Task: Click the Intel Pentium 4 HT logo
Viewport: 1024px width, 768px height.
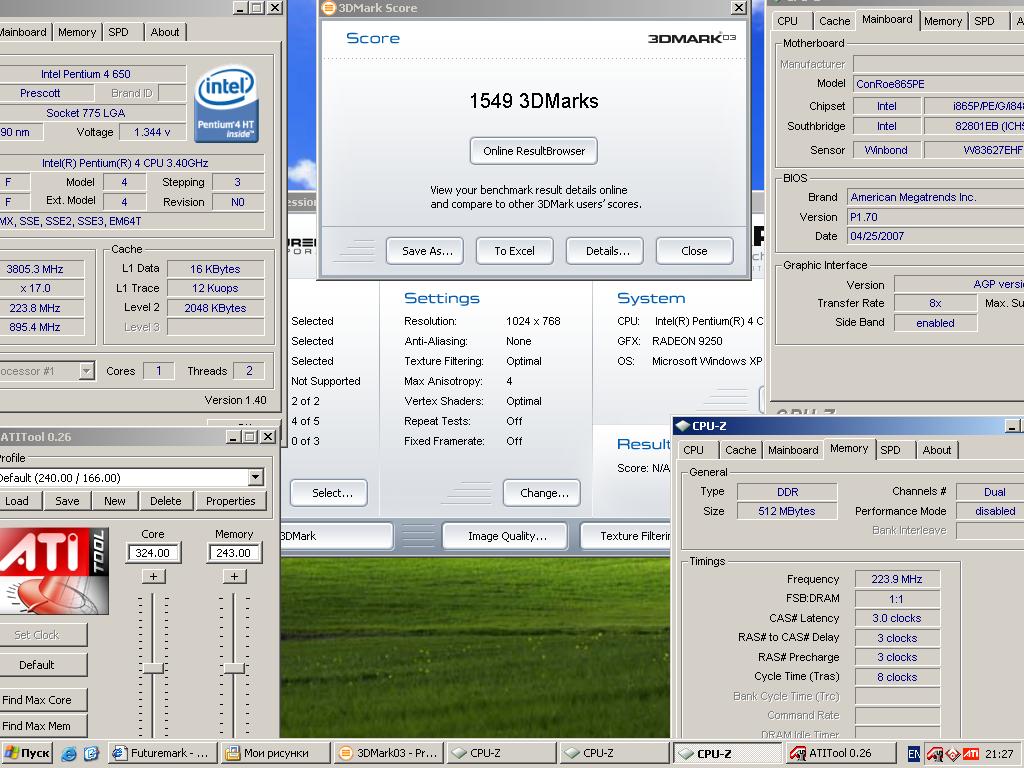Action: pos(226,104)
